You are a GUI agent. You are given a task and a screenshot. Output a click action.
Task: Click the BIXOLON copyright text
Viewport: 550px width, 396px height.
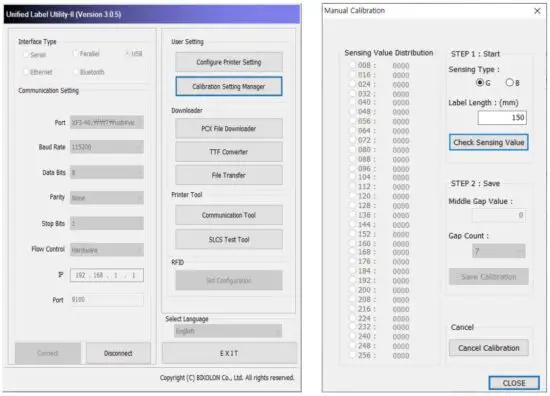click(x=227, y=378)
